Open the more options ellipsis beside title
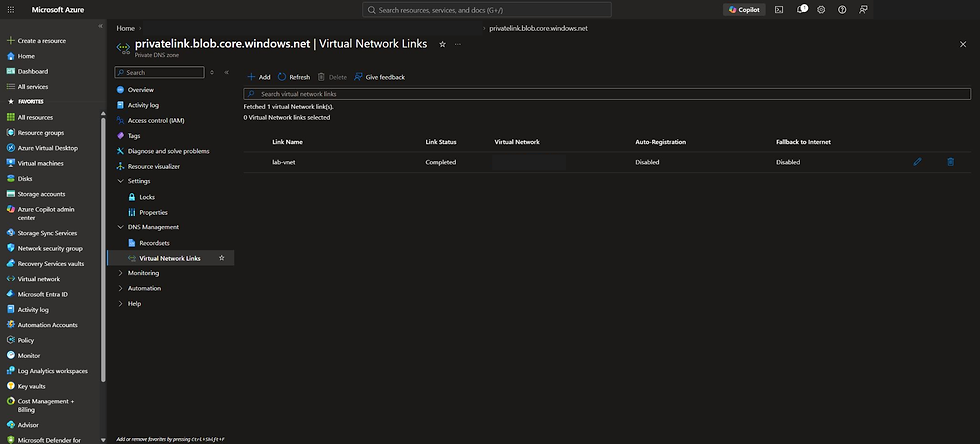Viewport: 980px width, 444px height. (x=458, y=44)
